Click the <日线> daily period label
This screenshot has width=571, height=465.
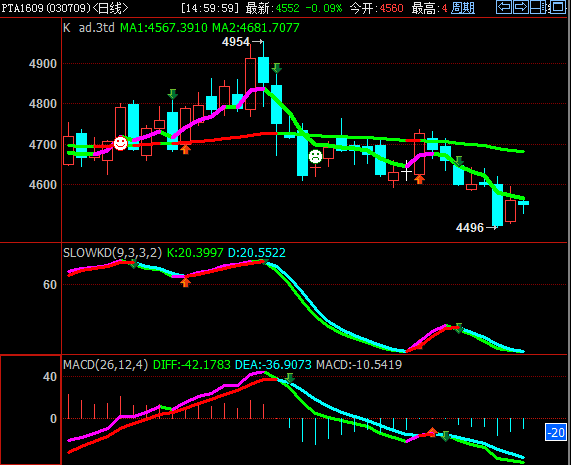[110, 8]
